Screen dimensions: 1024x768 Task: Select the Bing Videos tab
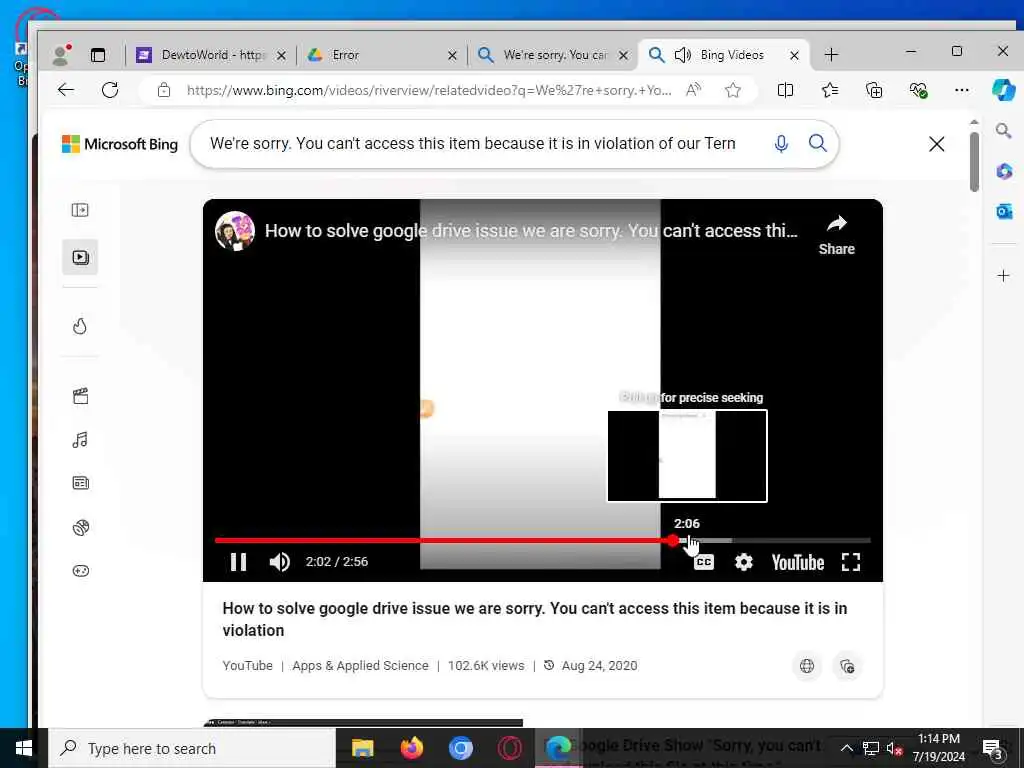(724, 55)
